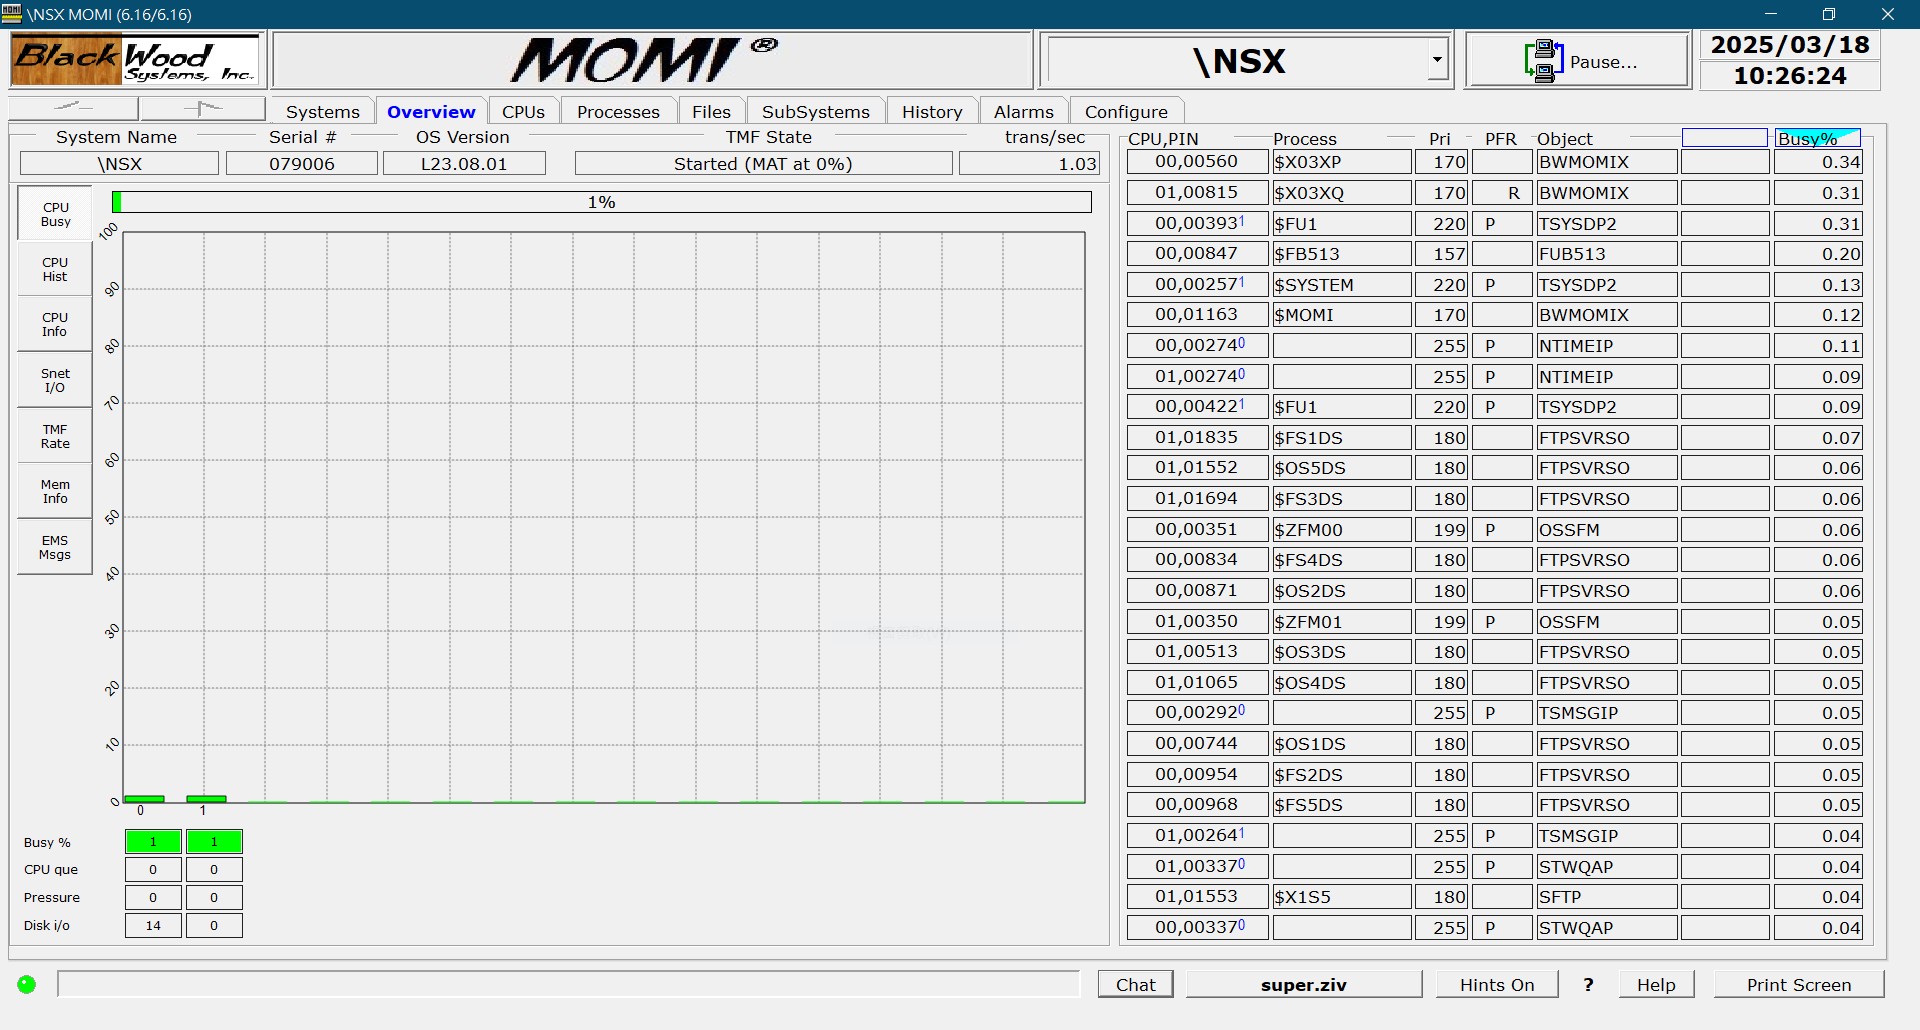Viewport: 1920px width, 1030px height.
Task: Select the $ZFM00 process cell
Action: coord(1341,530)
